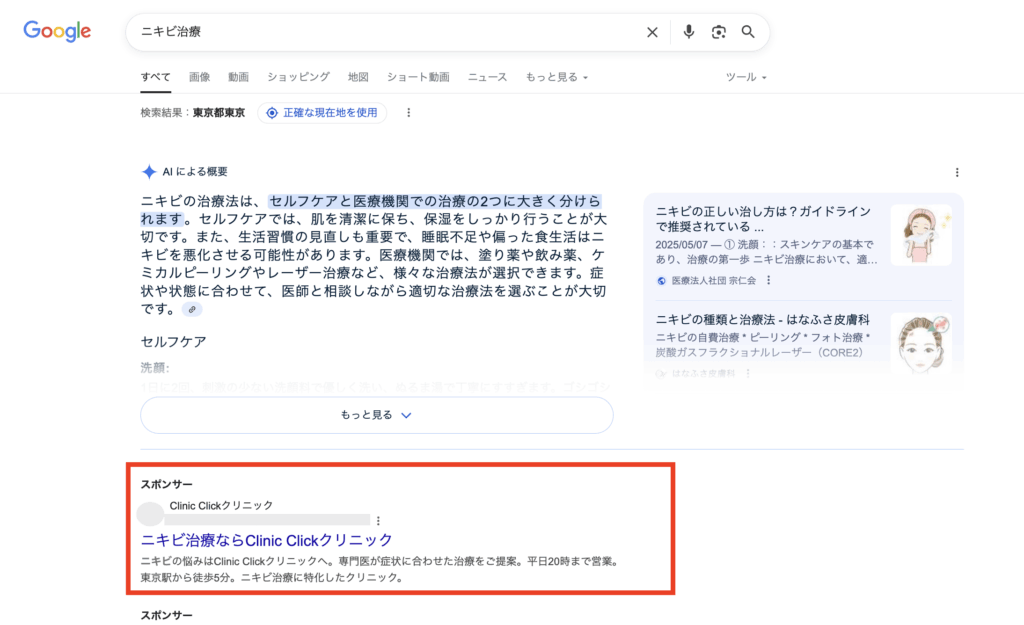Click 正確な現在地を使用 button
1024x625 pixels.
(x=322, y=113)
